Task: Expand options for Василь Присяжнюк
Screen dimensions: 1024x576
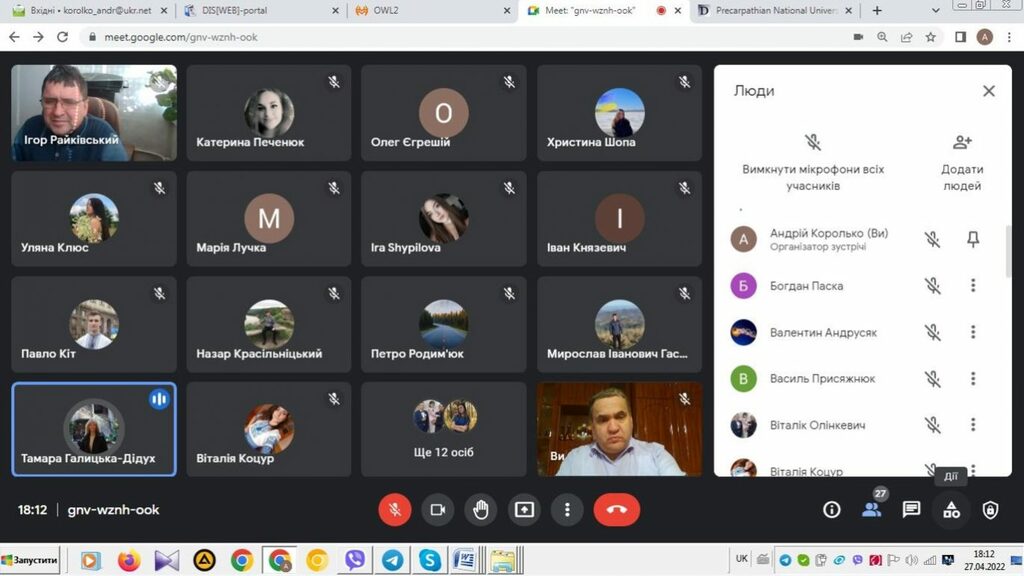Action: point(973,379)
